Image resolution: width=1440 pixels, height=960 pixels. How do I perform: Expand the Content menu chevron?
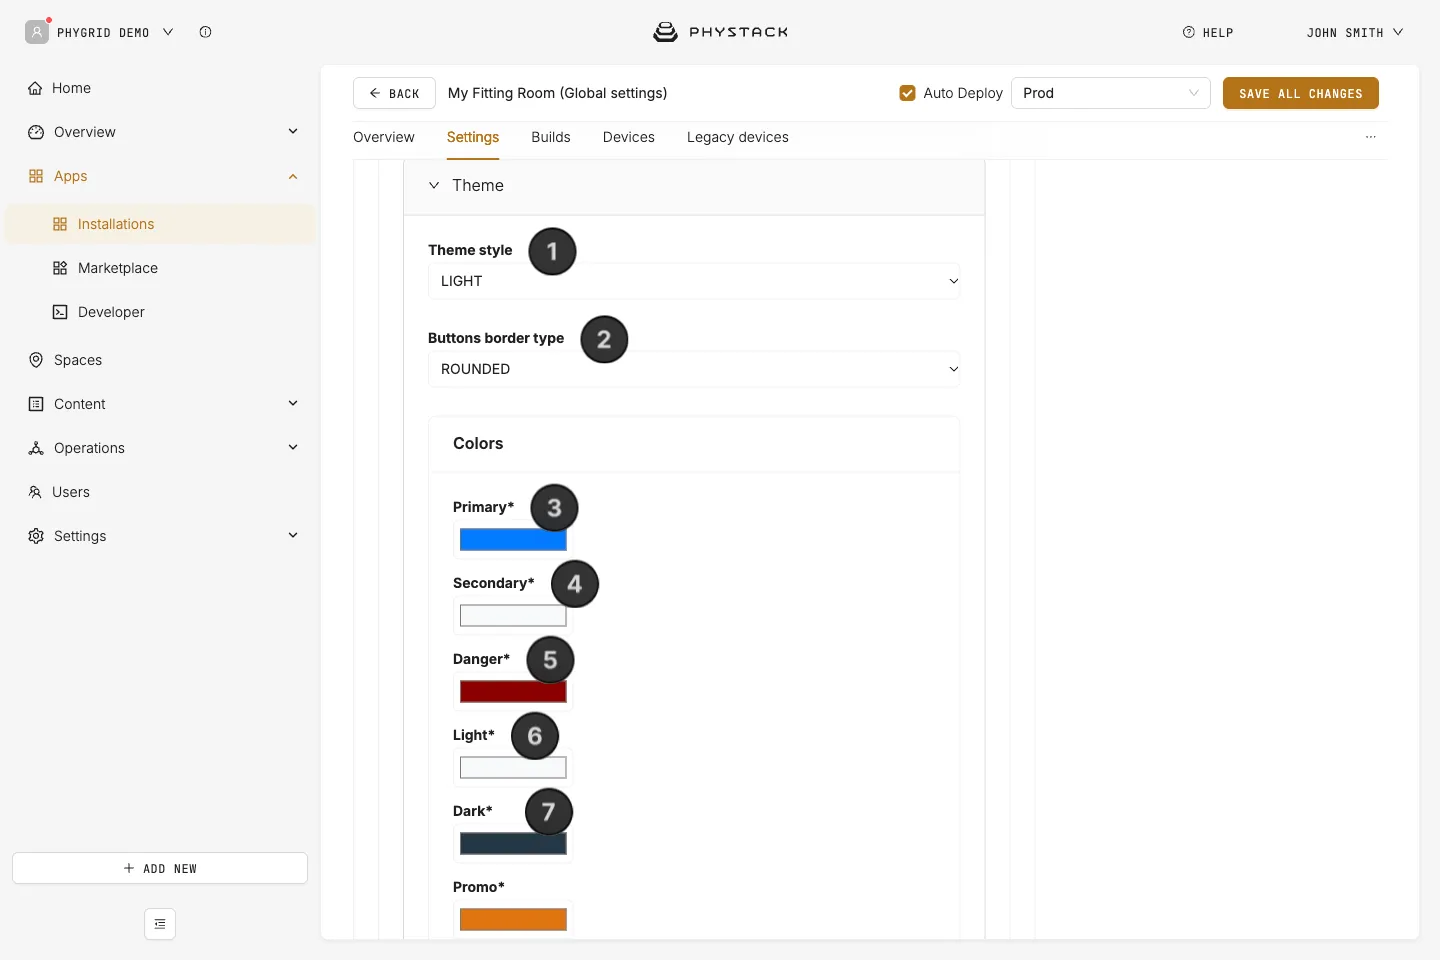coord(293,403)
